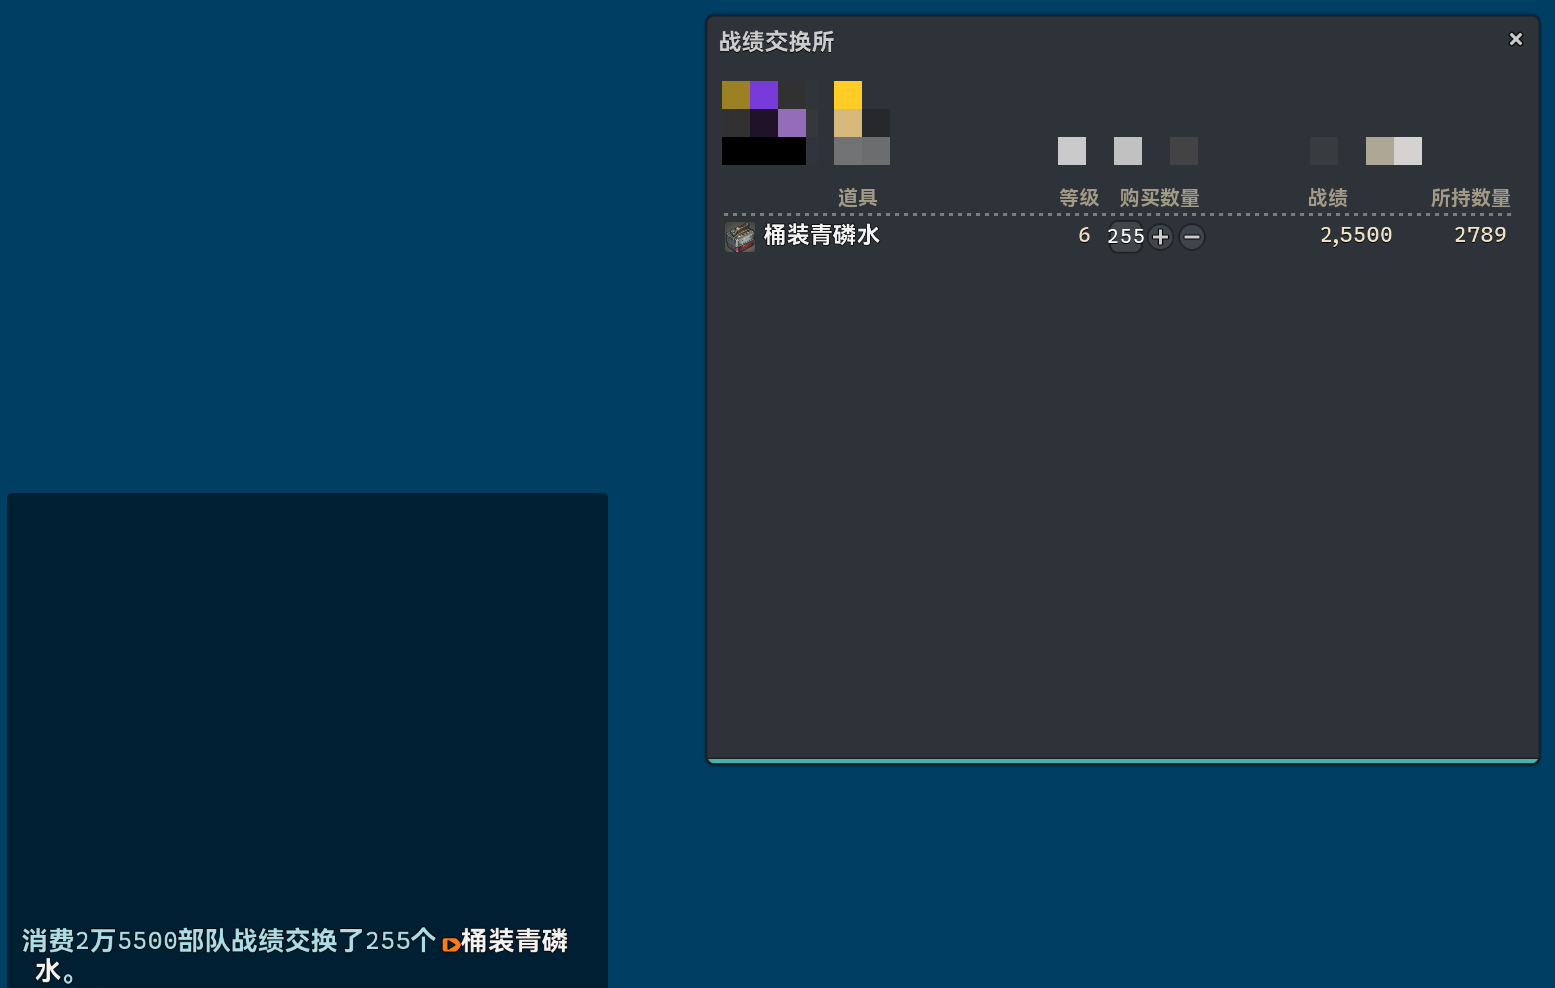
Task: Click the 2,5500 cost value
Action: pos(1355,235)
